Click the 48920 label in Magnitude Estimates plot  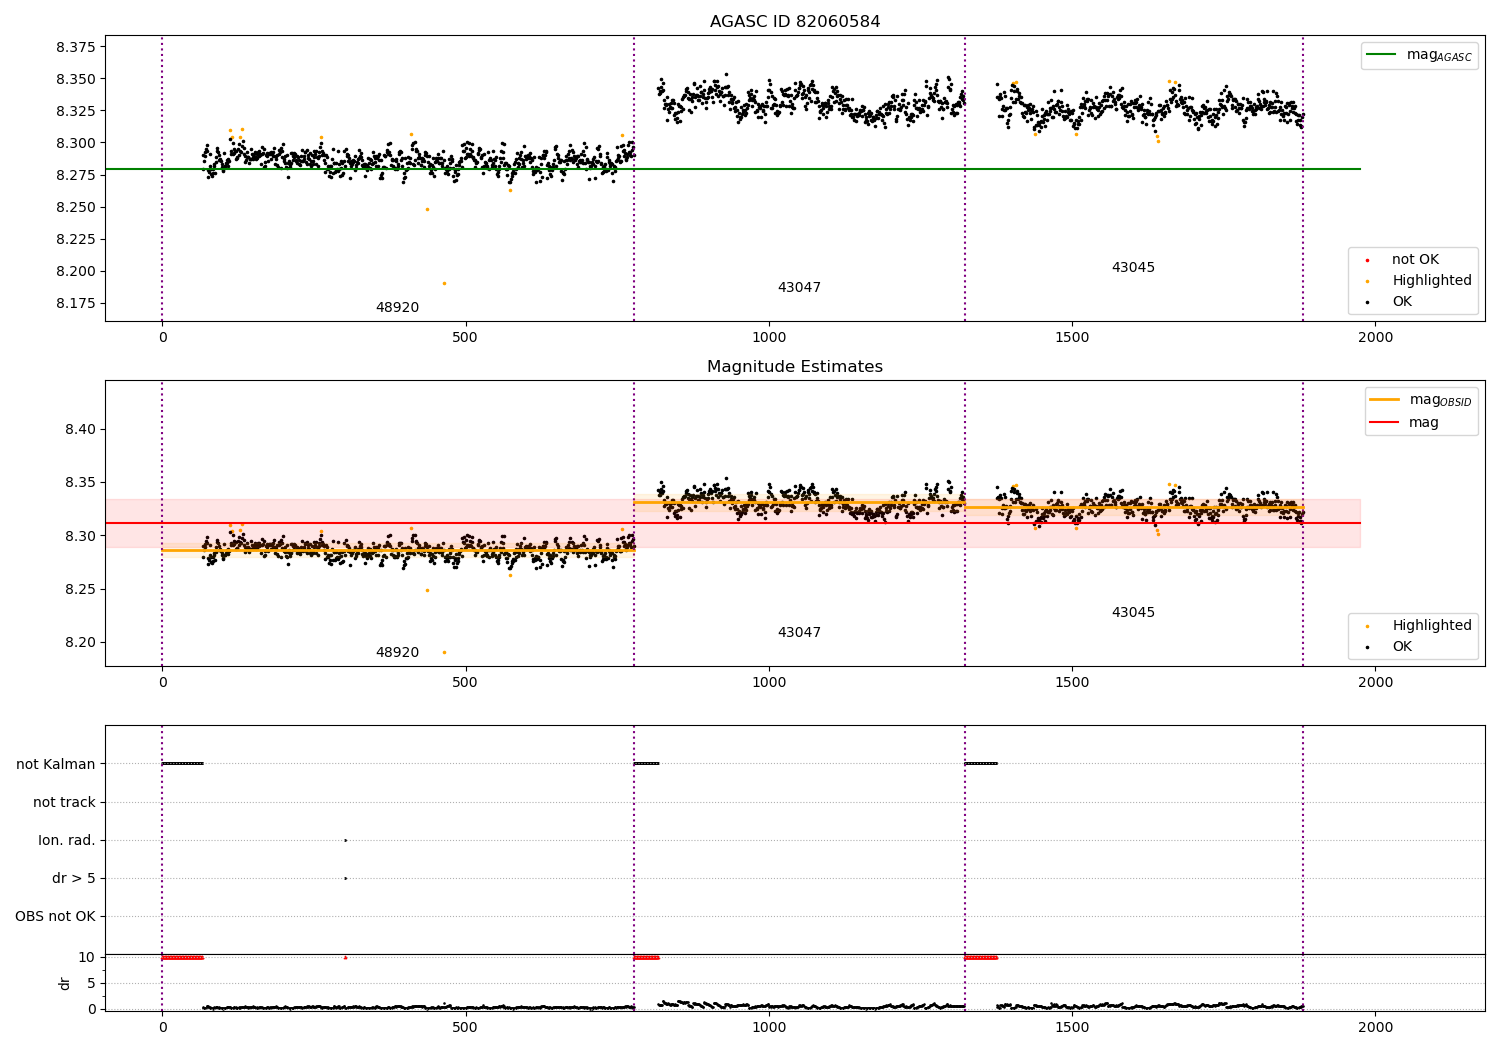397,653
